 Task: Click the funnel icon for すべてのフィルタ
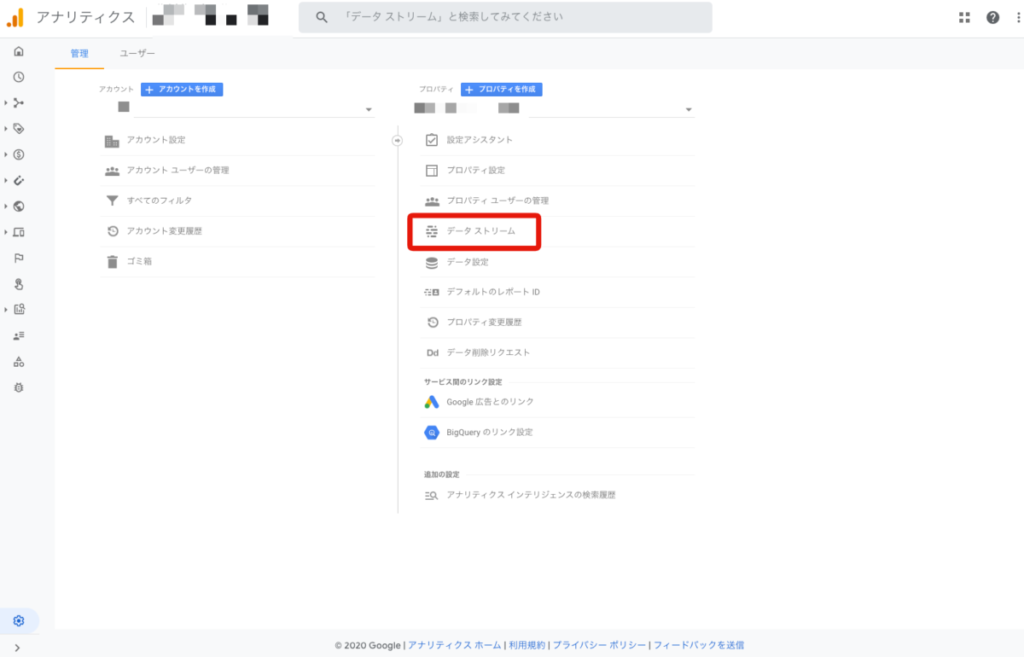(112, 200)
